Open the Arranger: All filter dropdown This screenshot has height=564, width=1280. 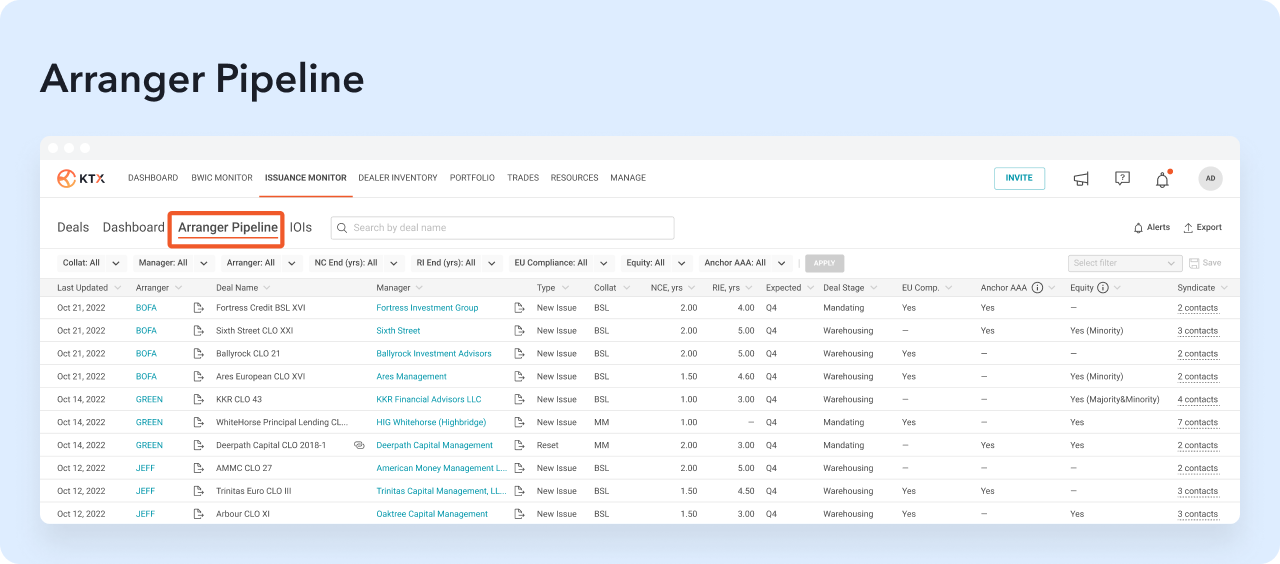click(x=261, y=263)
